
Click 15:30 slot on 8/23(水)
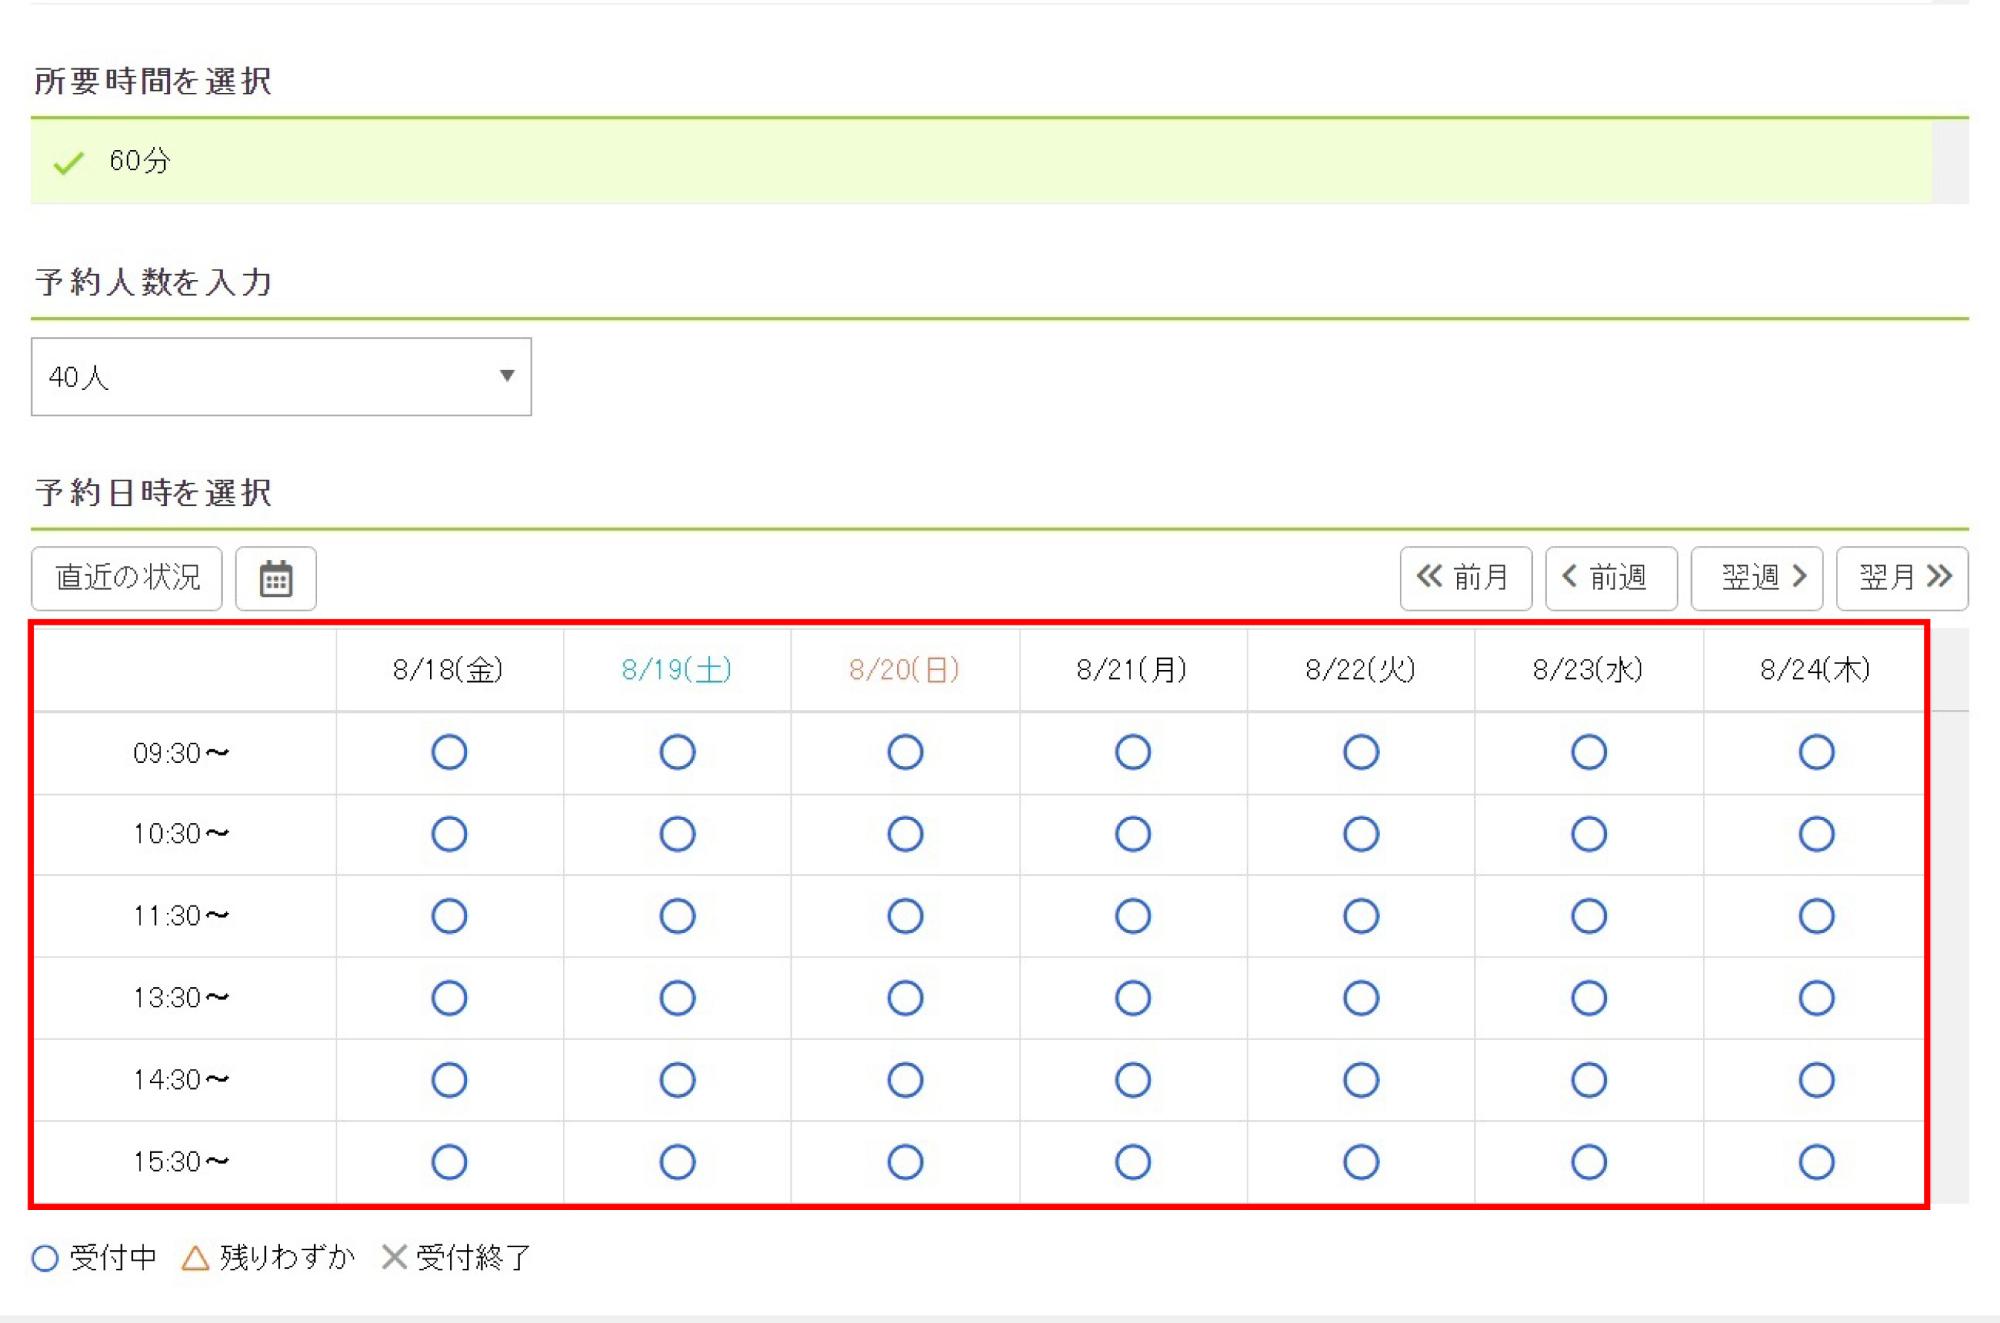click(x=1589, y=1162)
